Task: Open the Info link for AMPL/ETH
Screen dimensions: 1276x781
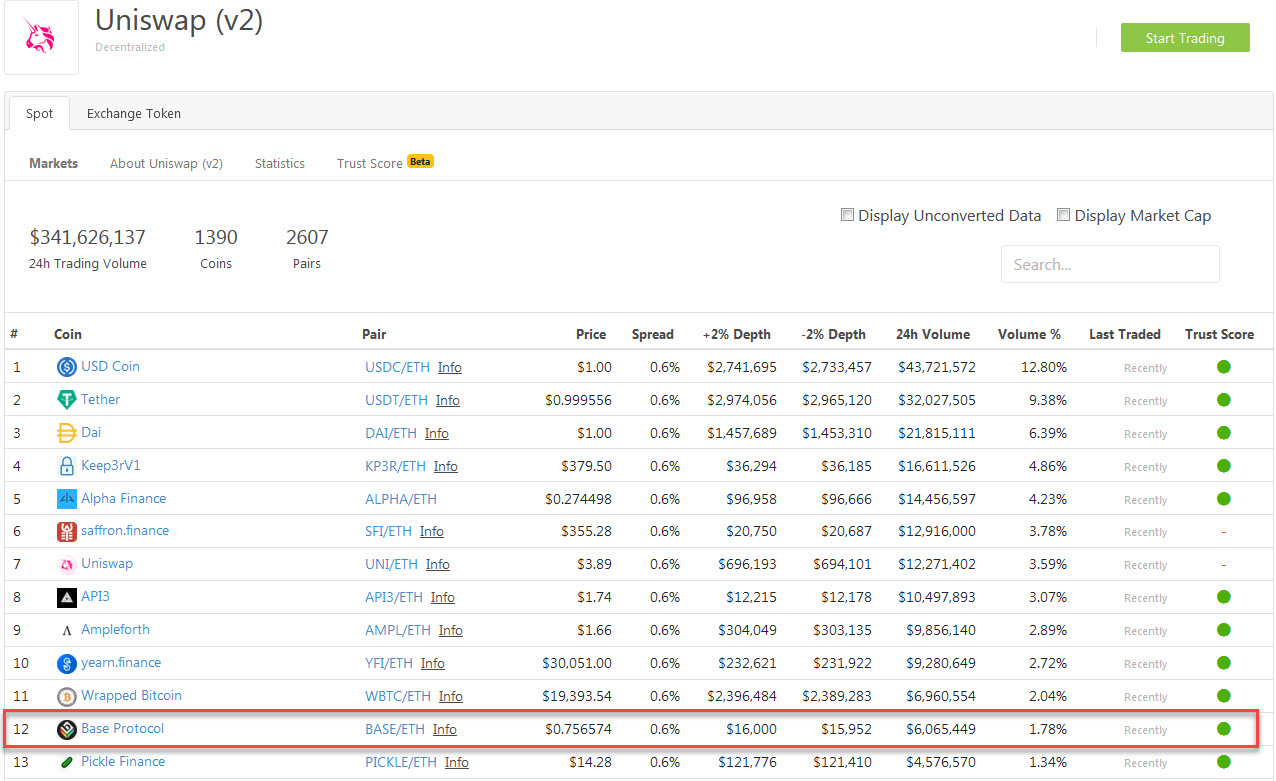Action: pyautogui.click(x=451, y=630)
